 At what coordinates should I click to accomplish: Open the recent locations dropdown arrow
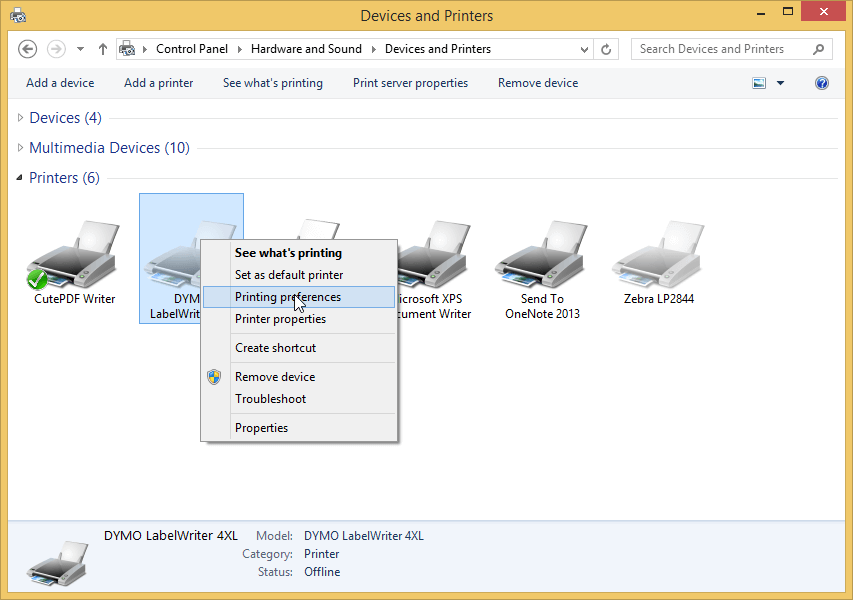[x=81, y=49]
